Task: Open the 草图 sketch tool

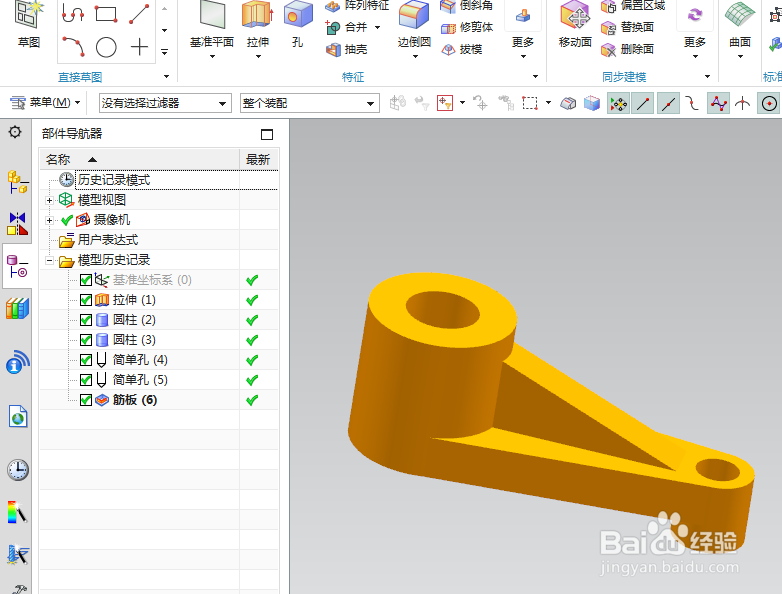Action: pyautogui.click(x=28, y=24)
